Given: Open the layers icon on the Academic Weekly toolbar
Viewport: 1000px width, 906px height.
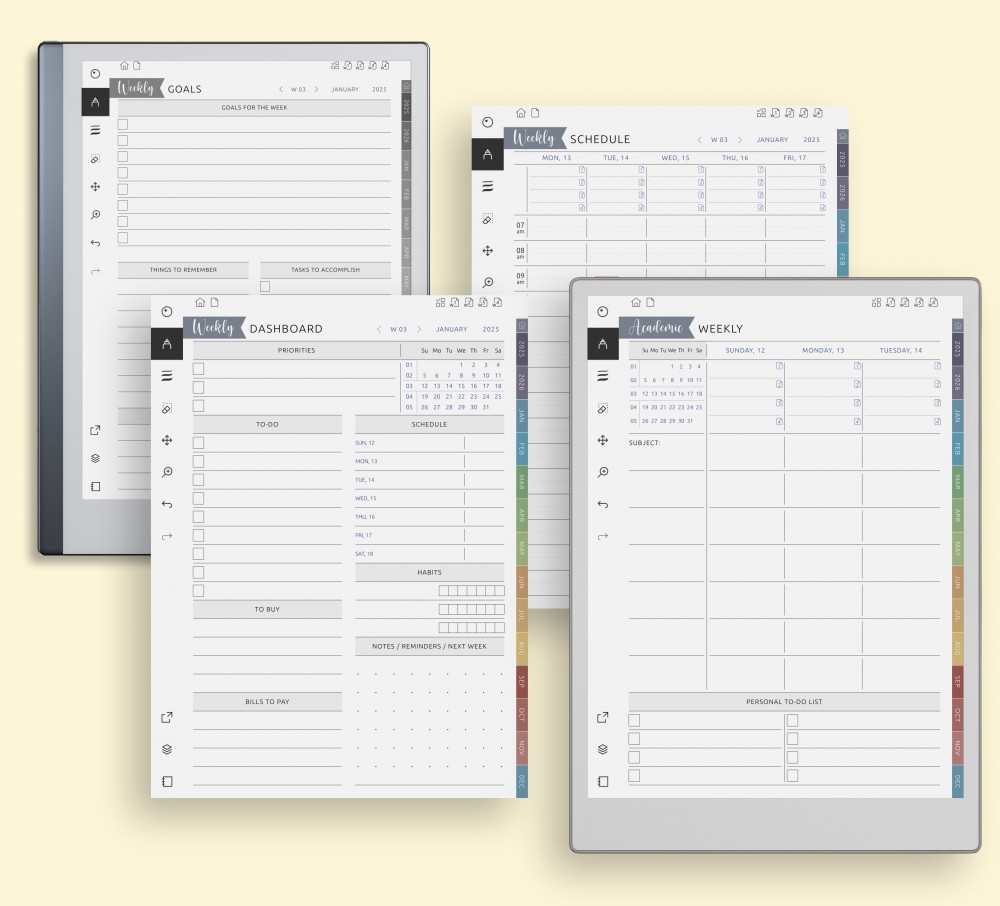Looking at the screenshot, I should (602, 749).
